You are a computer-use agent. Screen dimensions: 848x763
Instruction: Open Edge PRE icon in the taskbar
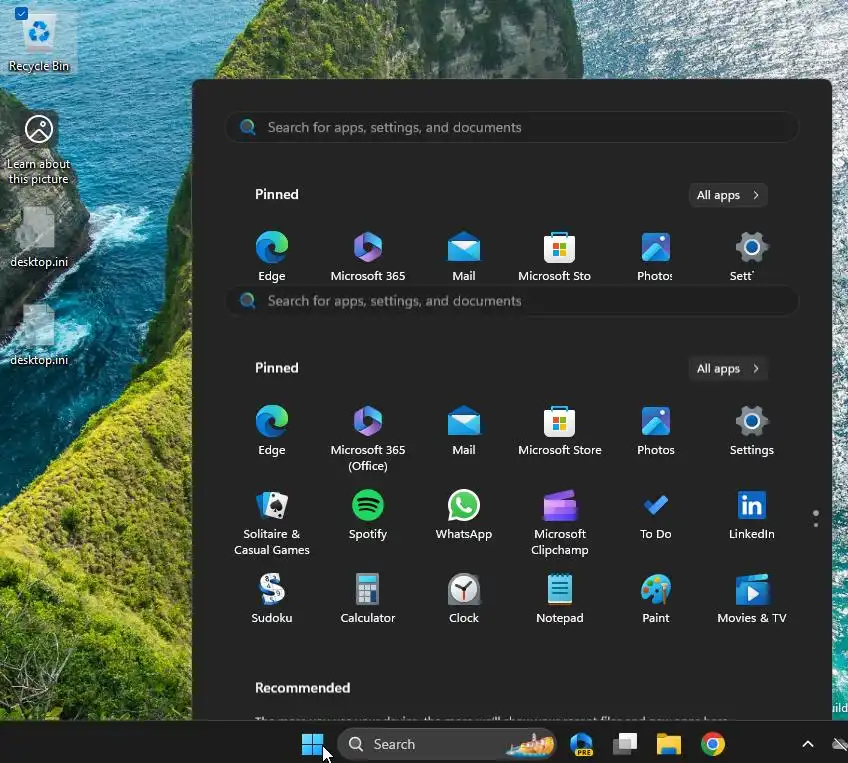pyautogui.click(x=581, y=744)
